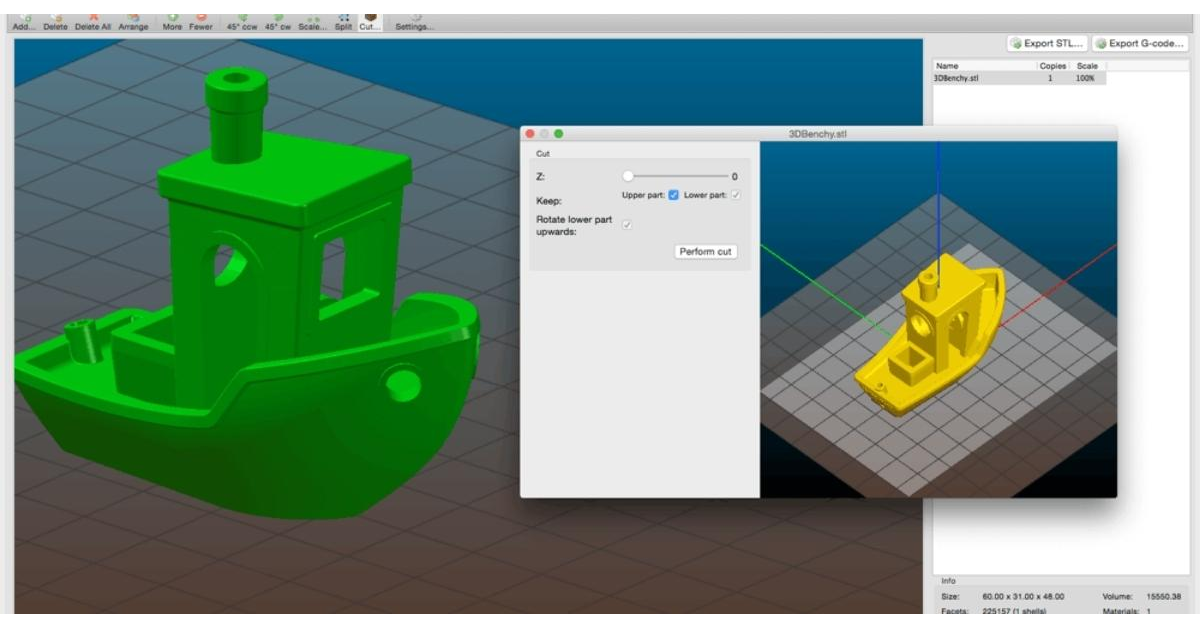The height and width of the screenshot is (628, 1200).
Task: Click the Export G-code button
Action: click(x=1140, y=43)
